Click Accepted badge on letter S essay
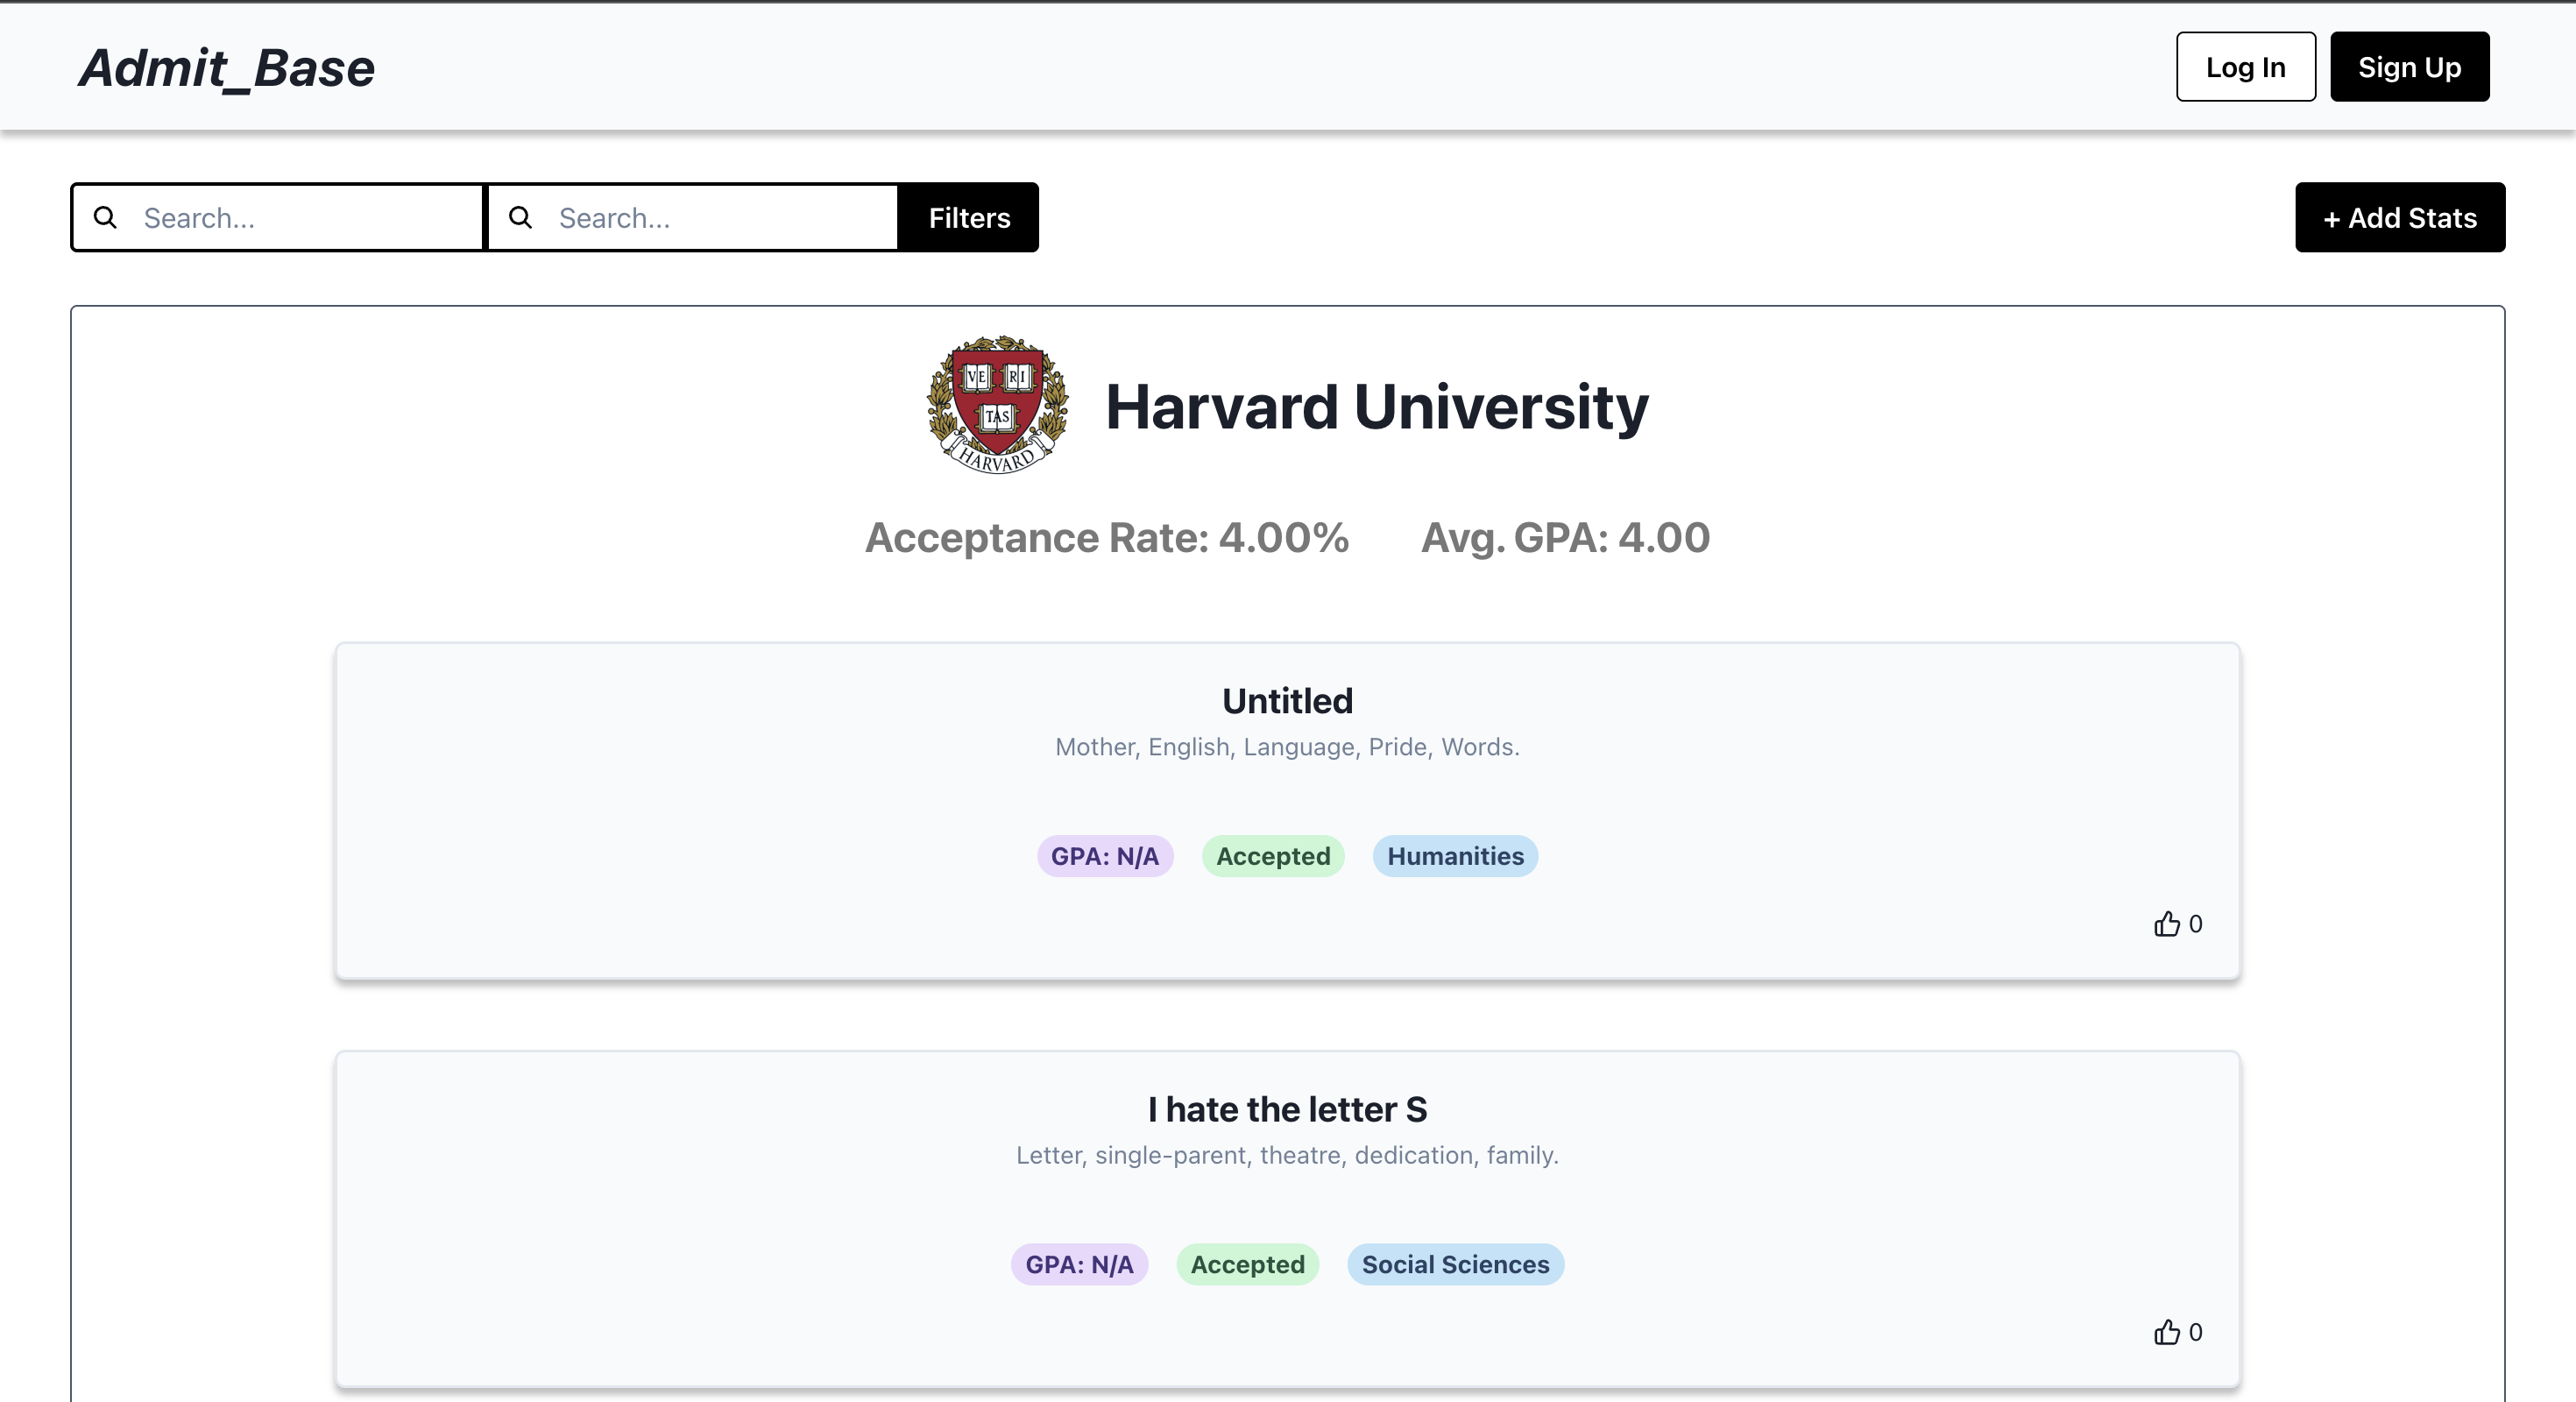The image size is (2576, 1402). click(x=1247, y=1264)
